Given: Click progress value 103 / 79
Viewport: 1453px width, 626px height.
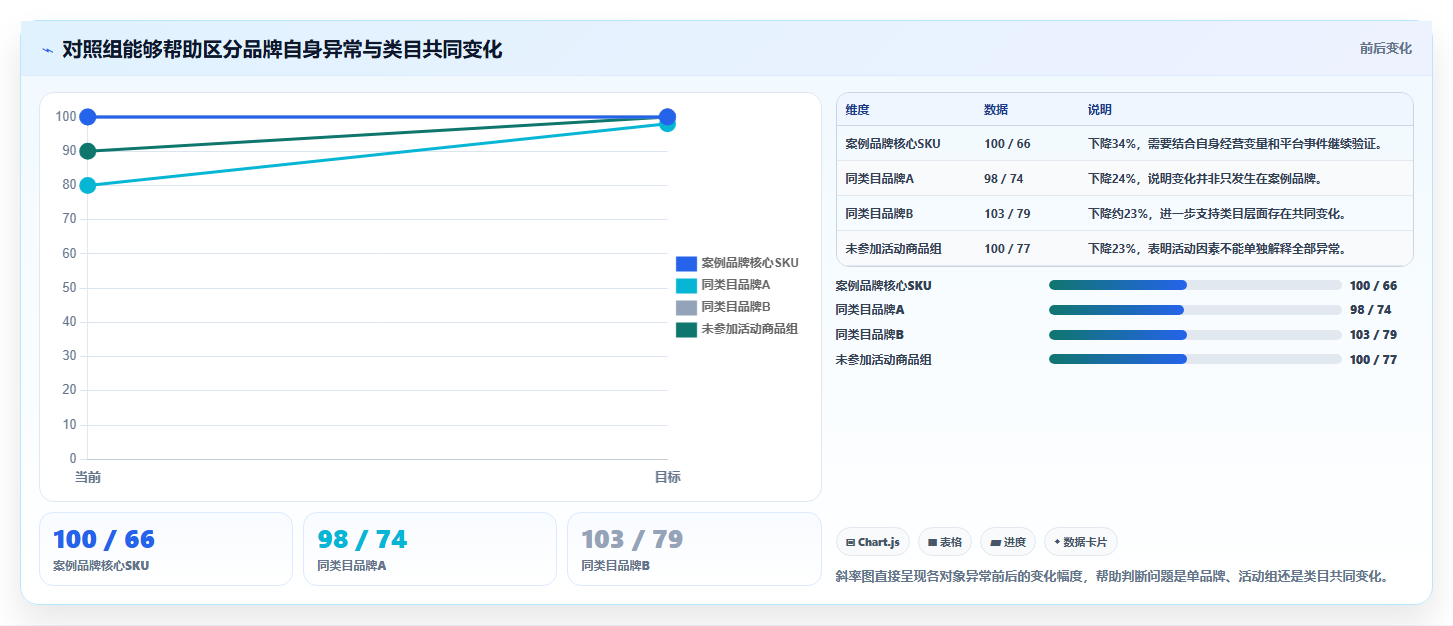Looking at the screenshot, I should coord(1373,335).
